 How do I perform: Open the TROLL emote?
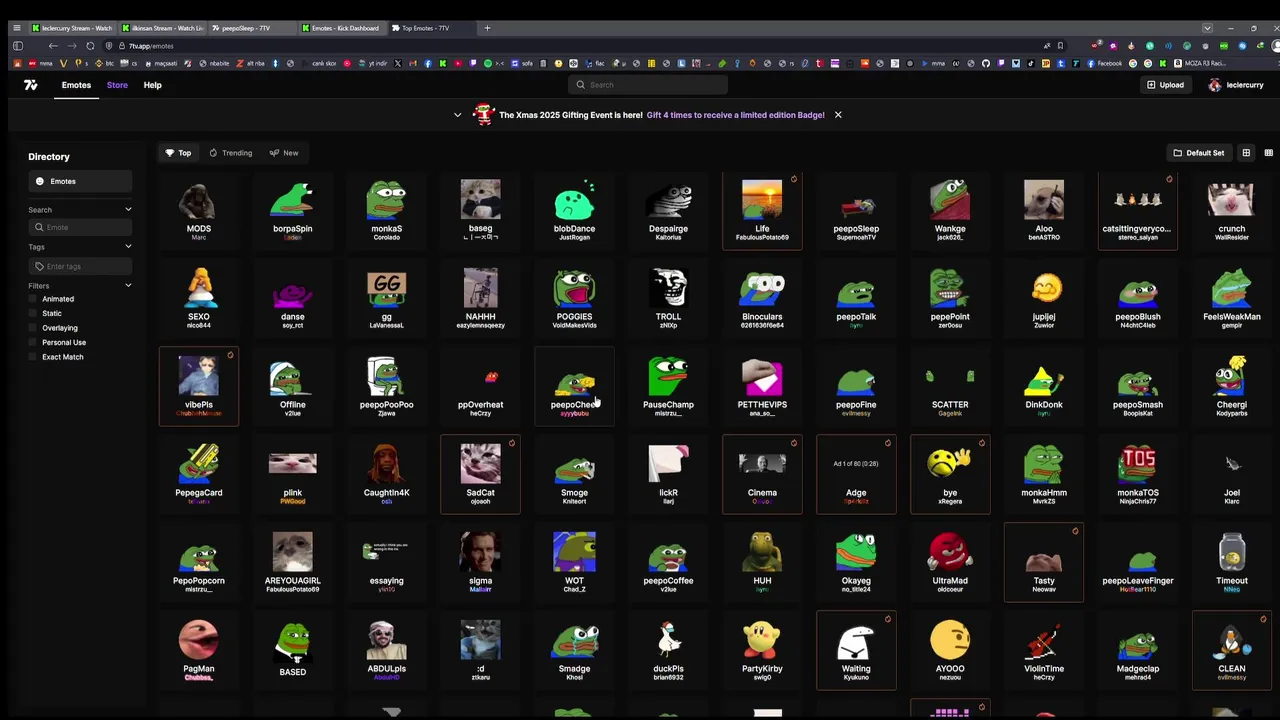point(668,298)
